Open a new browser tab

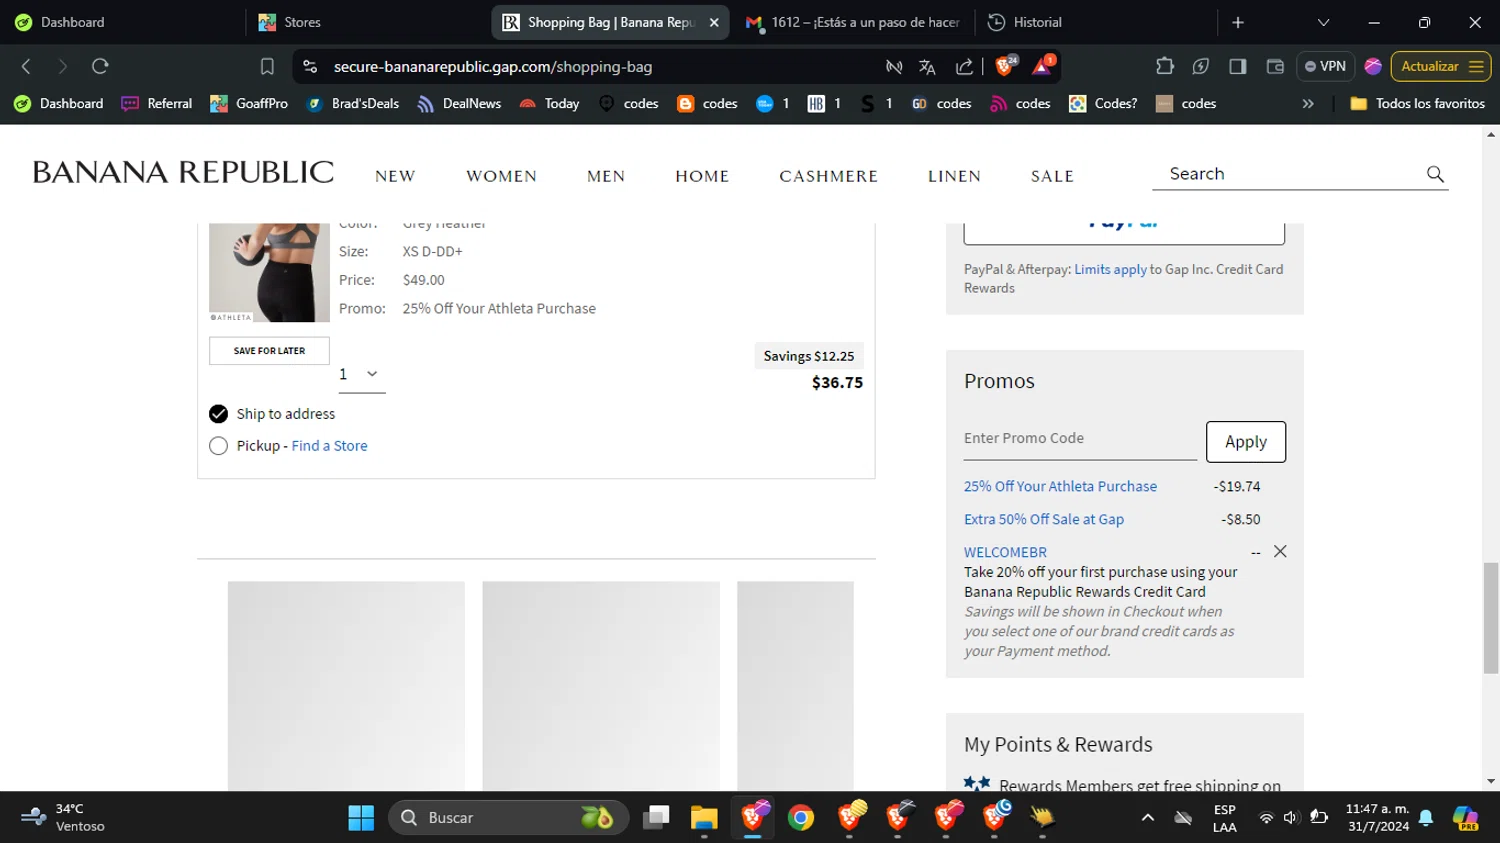1238,22
